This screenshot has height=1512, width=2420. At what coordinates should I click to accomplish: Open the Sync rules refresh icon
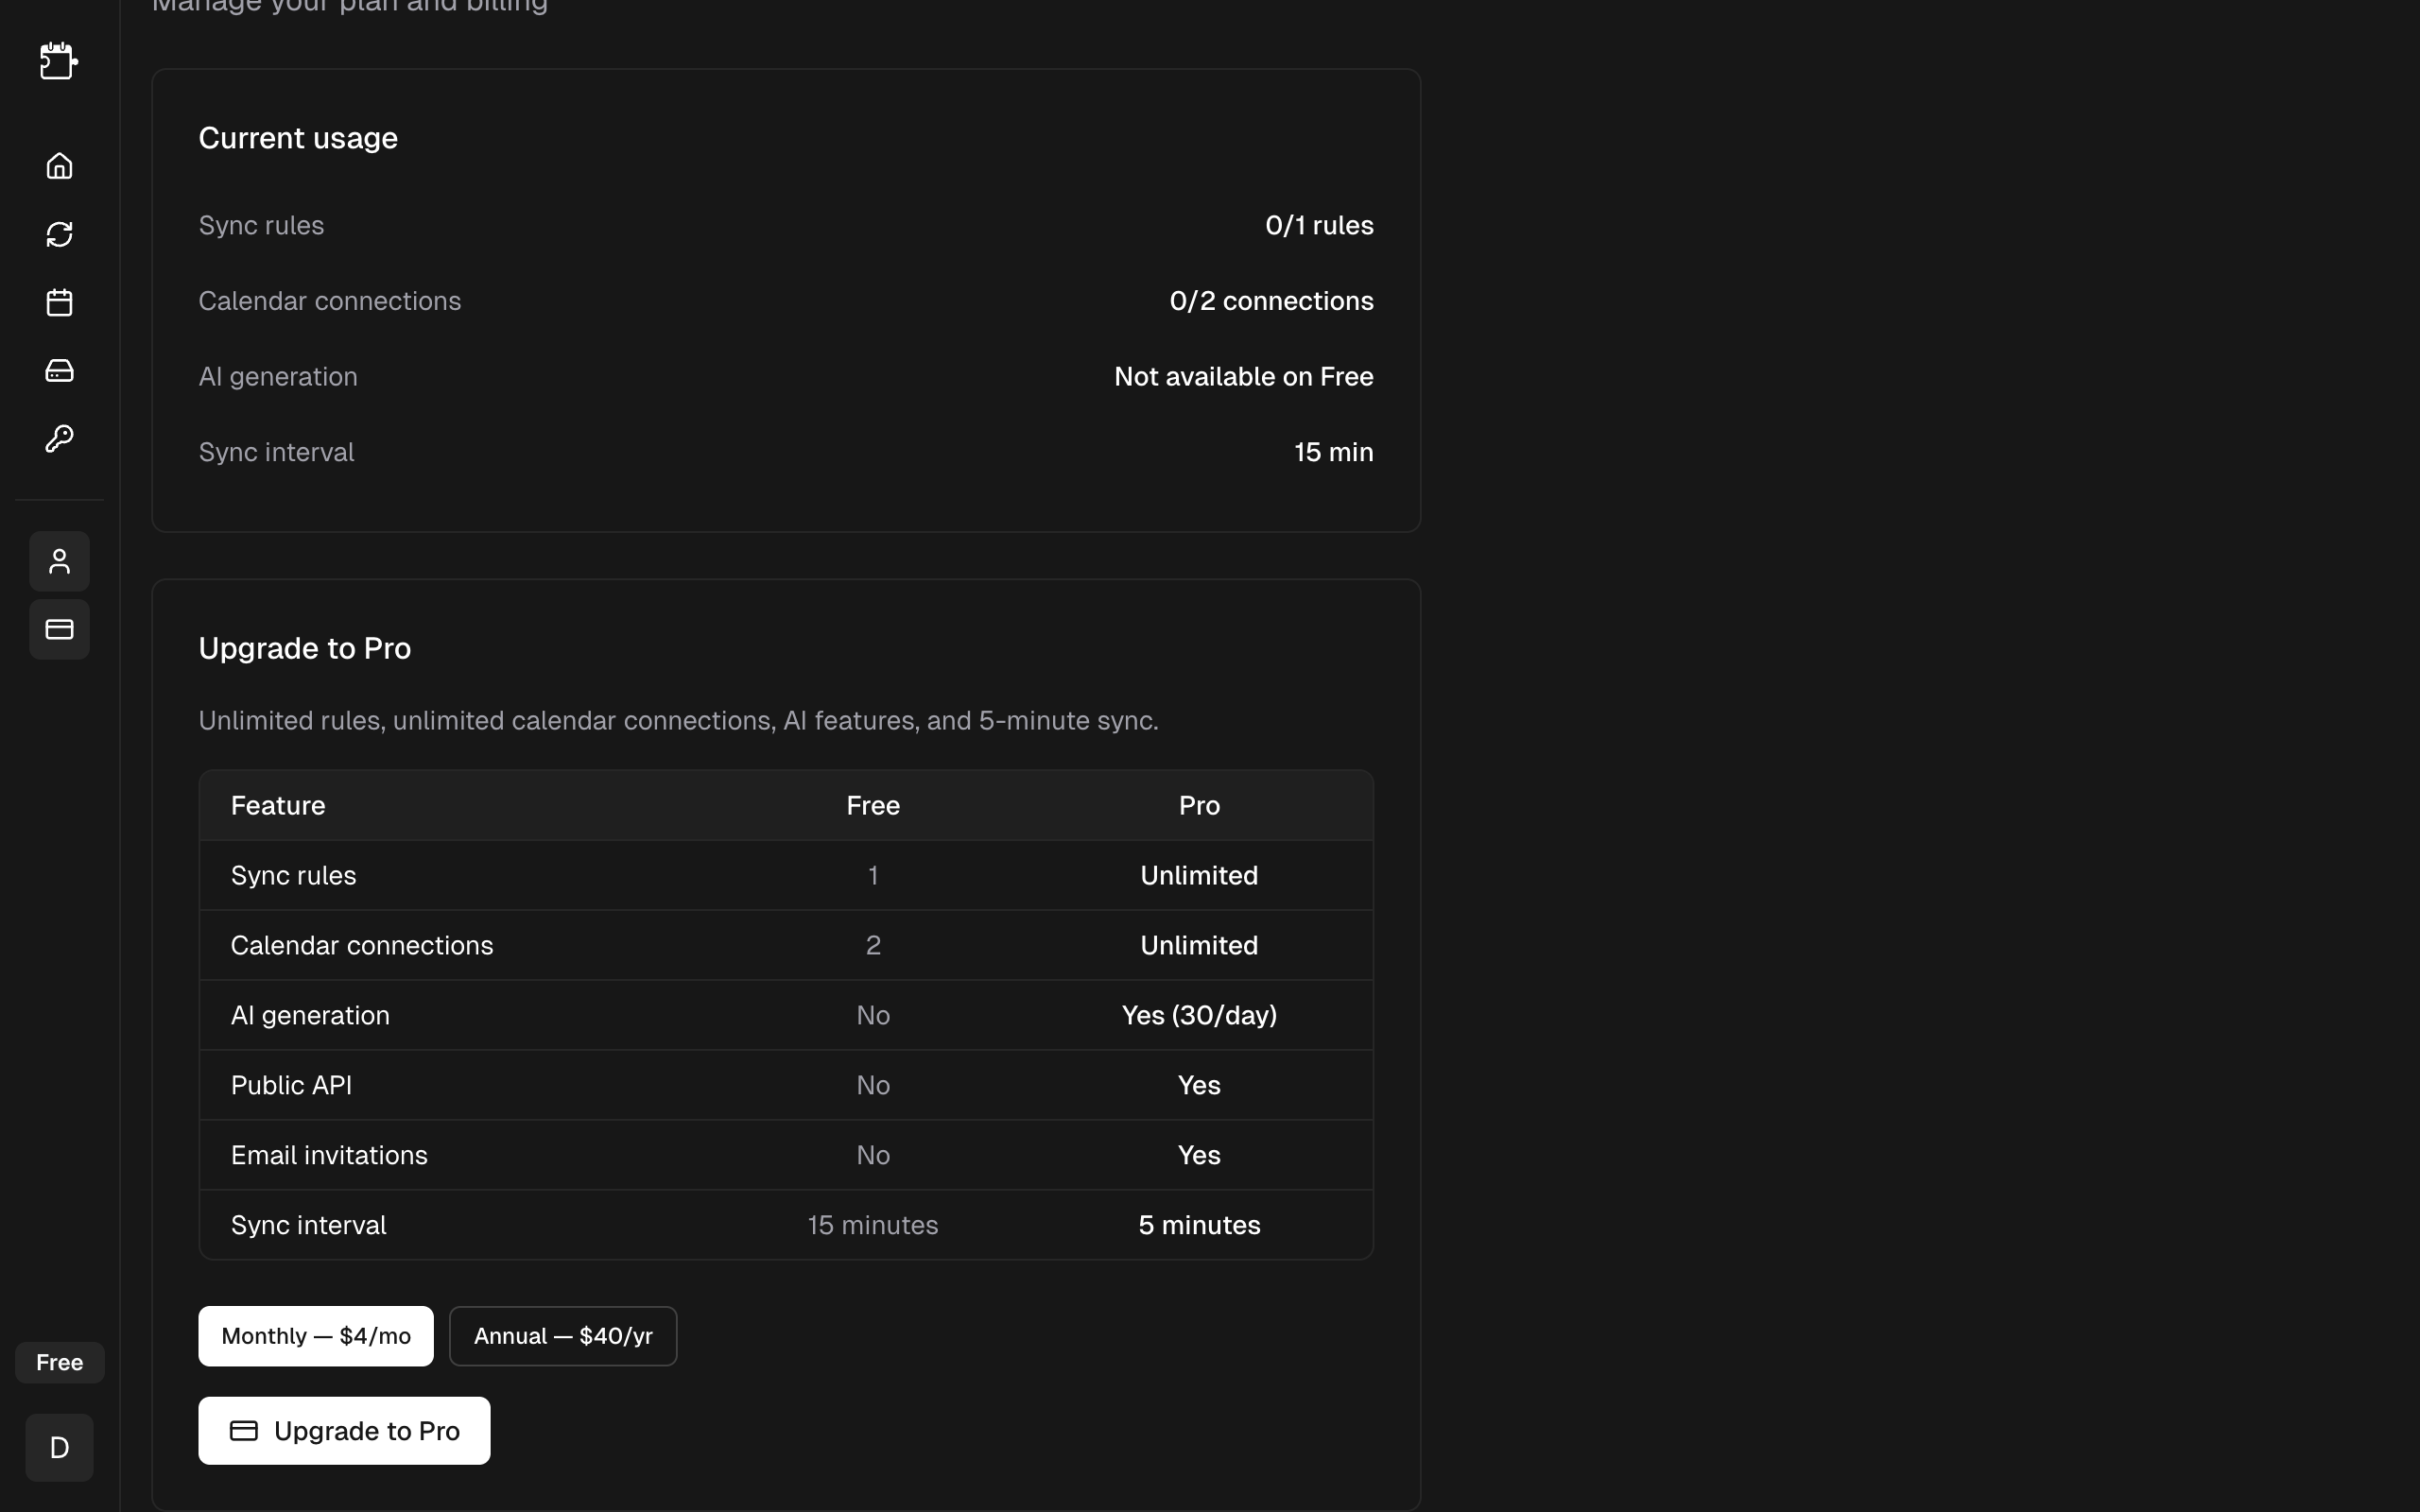click(59, 234)
